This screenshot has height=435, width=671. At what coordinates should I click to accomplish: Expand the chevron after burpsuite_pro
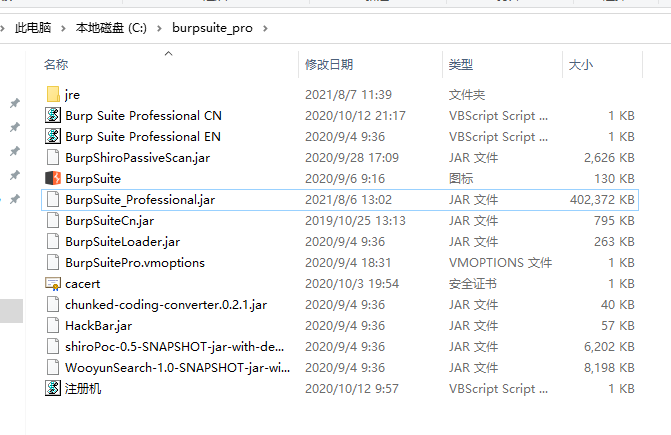pos(265,28)
